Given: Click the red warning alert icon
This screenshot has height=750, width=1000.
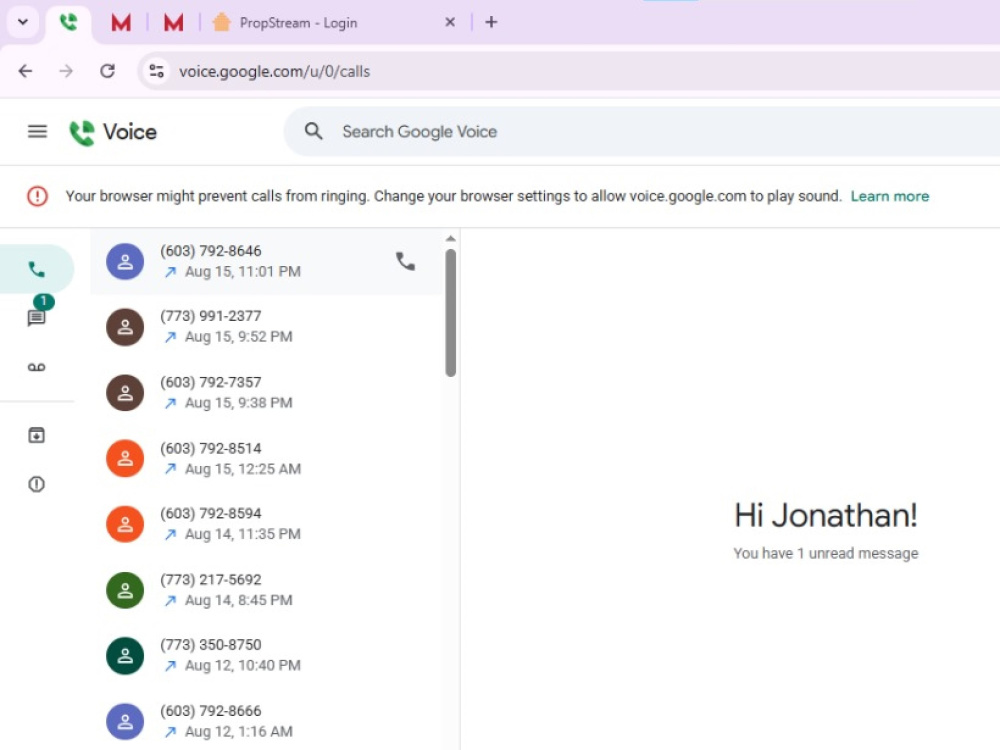Looking at the screenshot, I should 37,196.
